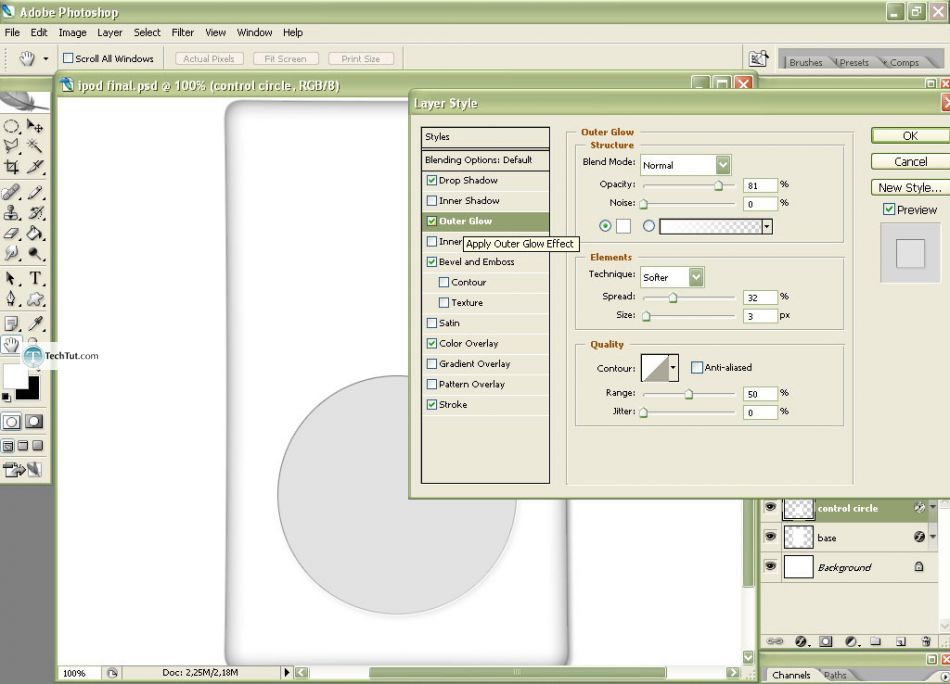Select the Crop tool
The height and width of the screenshot is (684, 950).
point(11,167)
